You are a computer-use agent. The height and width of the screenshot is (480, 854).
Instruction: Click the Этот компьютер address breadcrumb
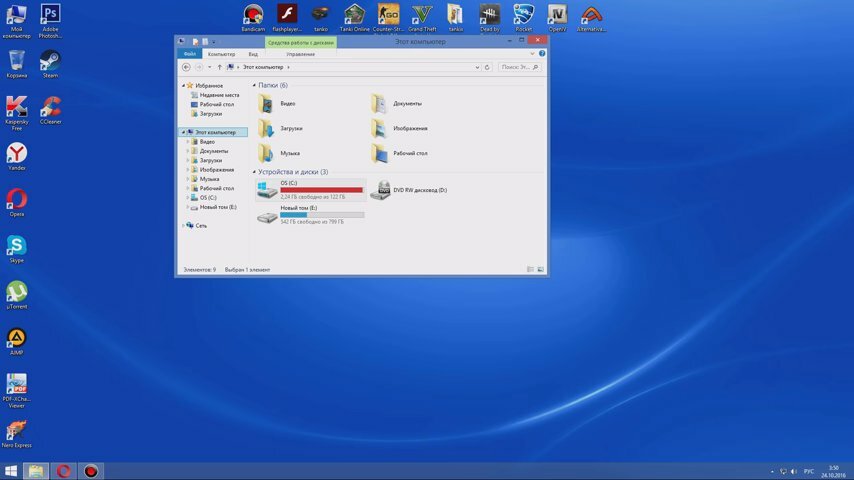pos(263,67)
